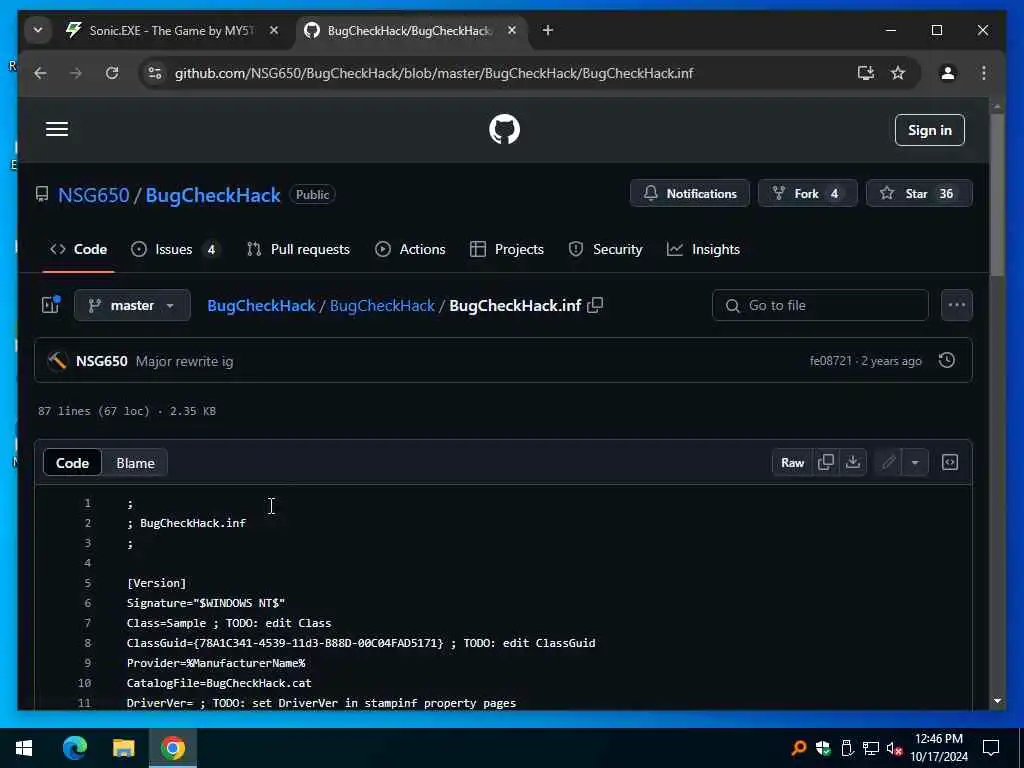Open the 'Major rewrite ig' commit message

tap(184, 361)
